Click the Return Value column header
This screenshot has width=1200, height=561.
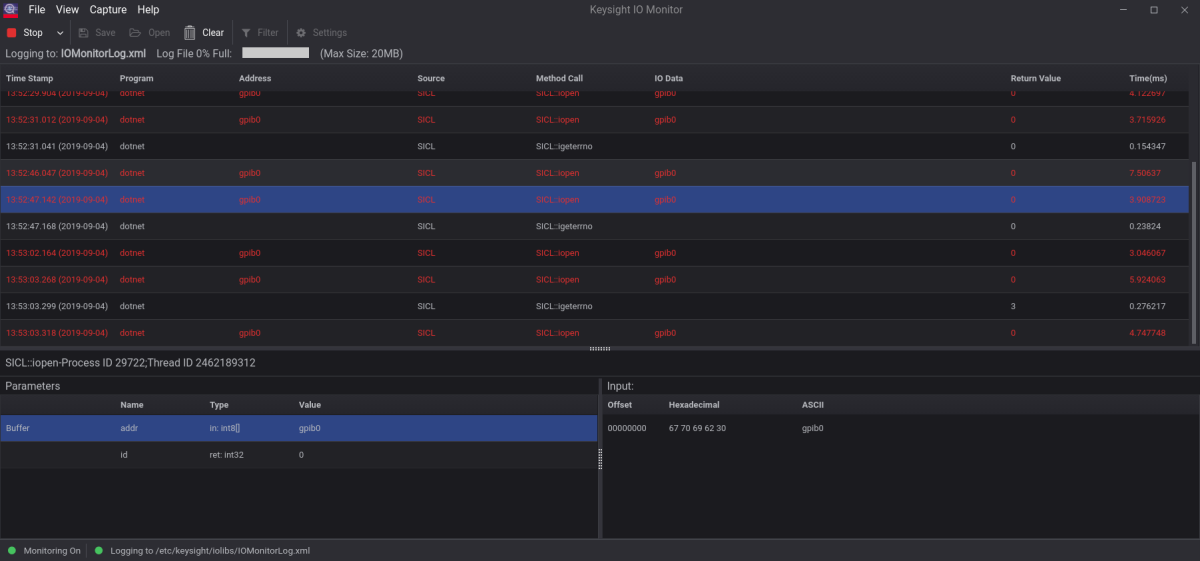1036,78
